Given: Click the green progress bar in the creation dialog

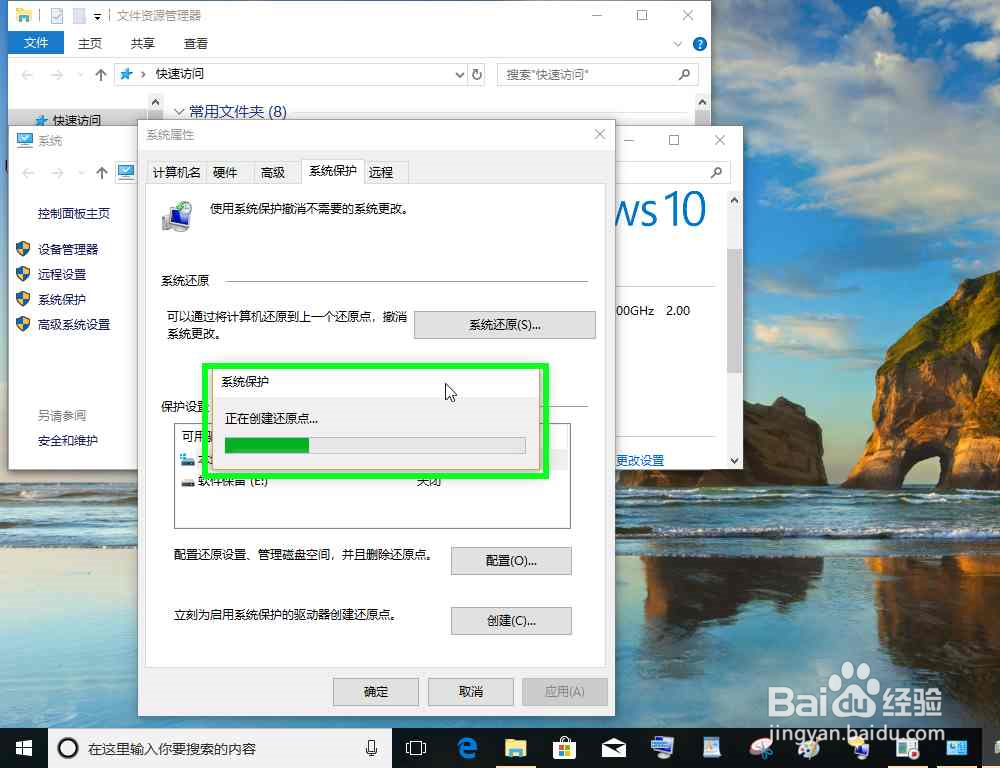Looking at the screenshot, I should tap(267, 444).
